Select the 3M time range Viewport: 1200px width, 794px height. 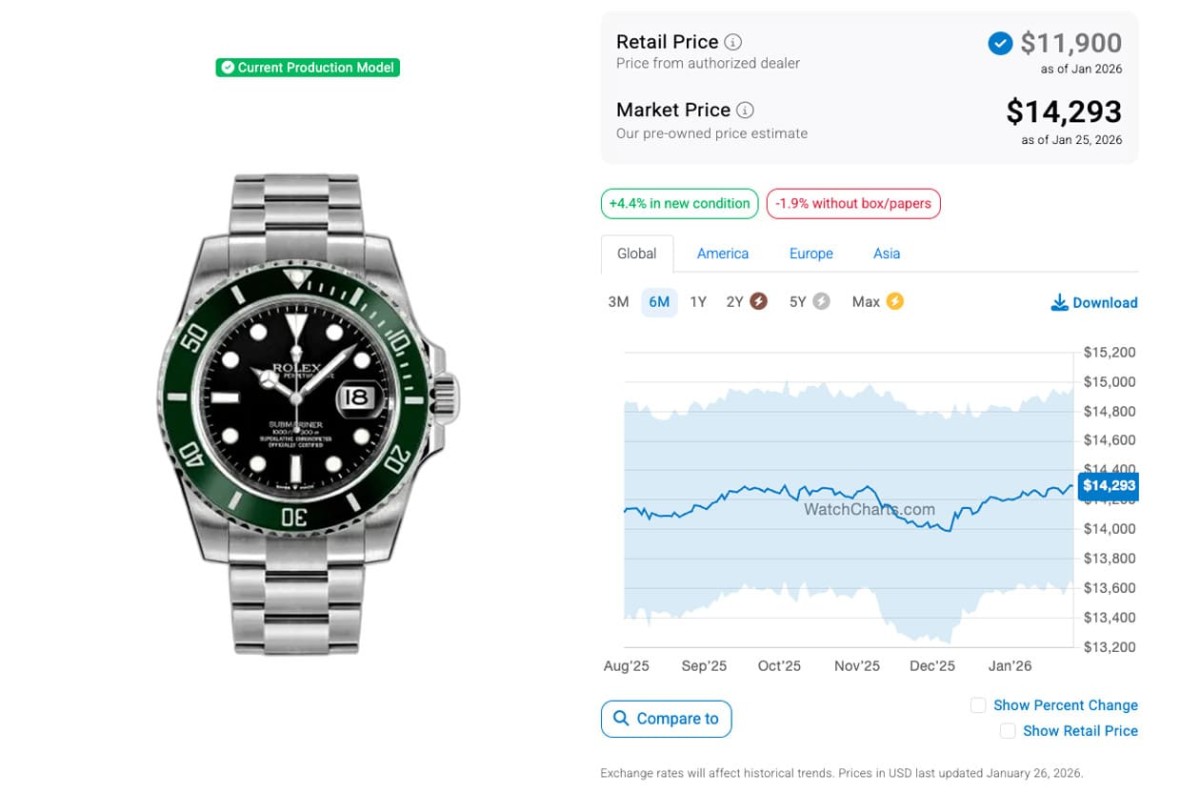[618, 301]
